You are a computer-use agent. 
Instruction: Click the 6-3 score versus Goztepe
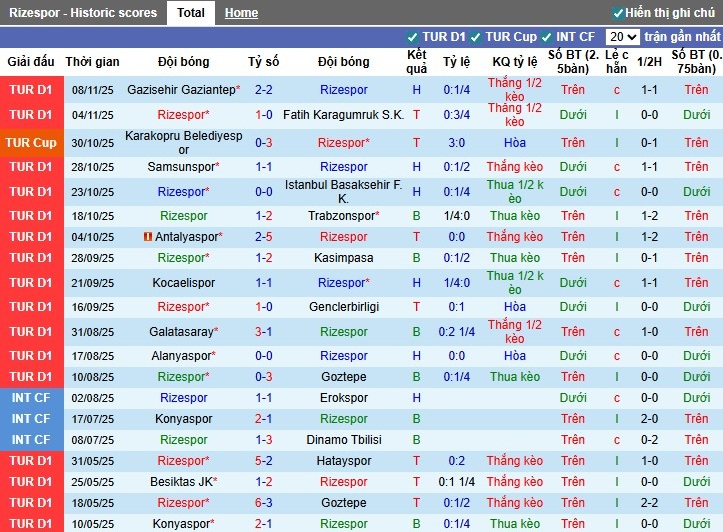tap(264, 503)
